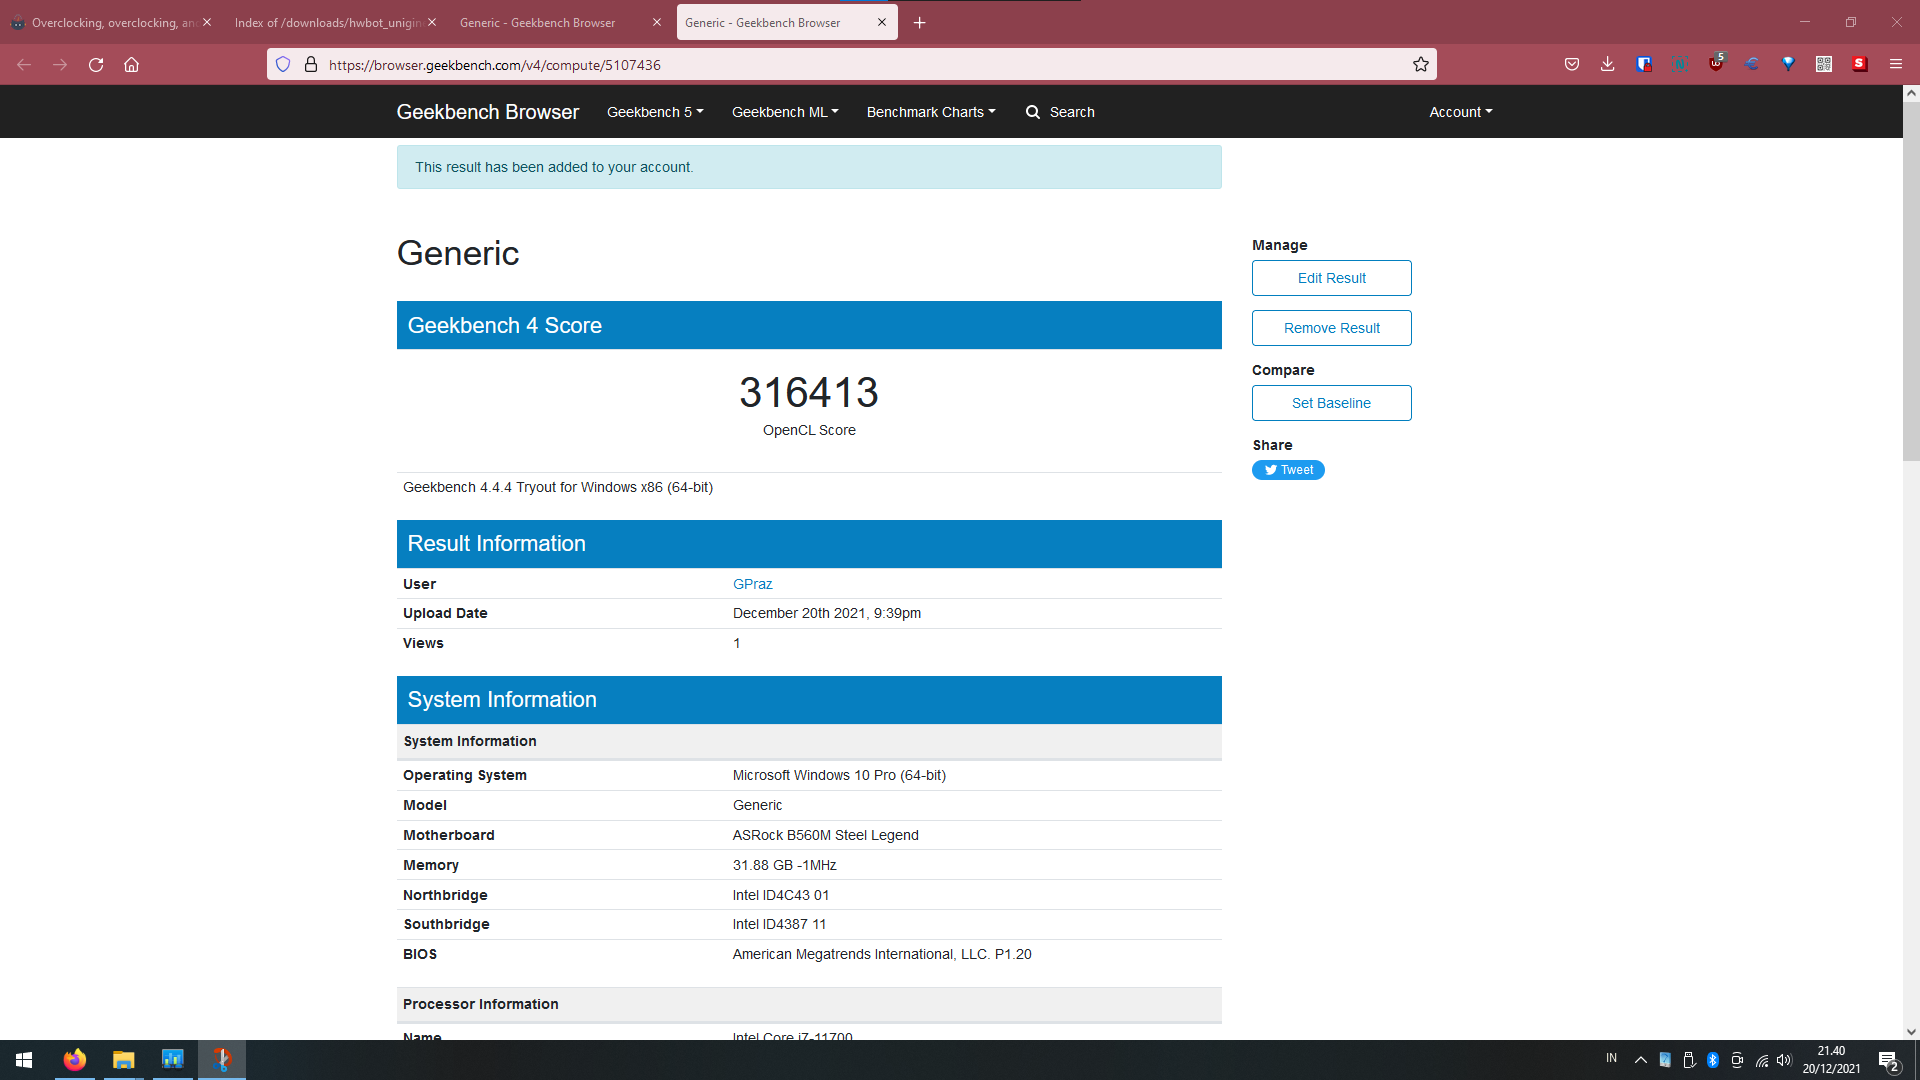Open a new browser tab
This screenshot has width=1920, height=1080.
(x=920, y=23)
